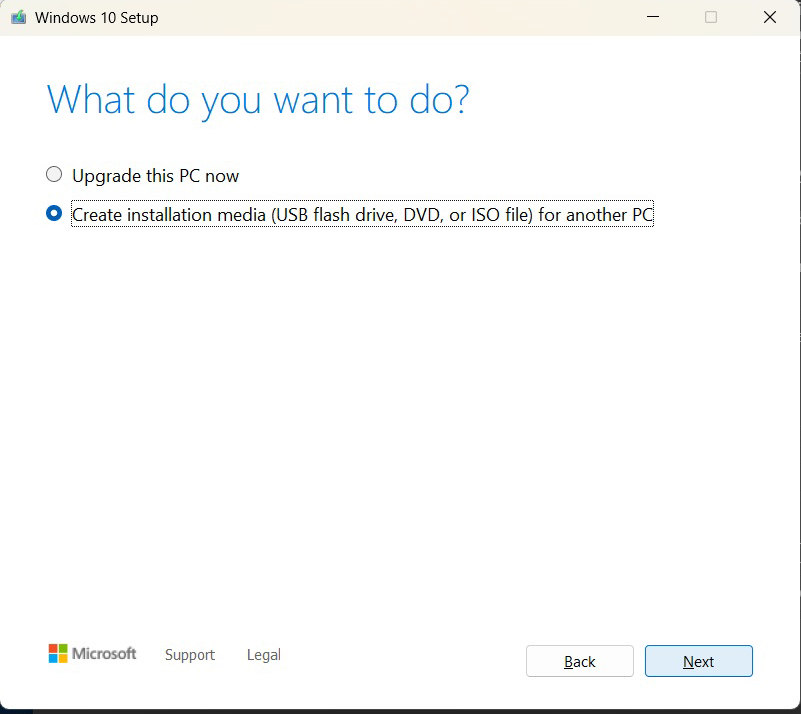Screen dimensions: 801x714
Task: Click the Microsoft logo in the footer
Action: 92,653
